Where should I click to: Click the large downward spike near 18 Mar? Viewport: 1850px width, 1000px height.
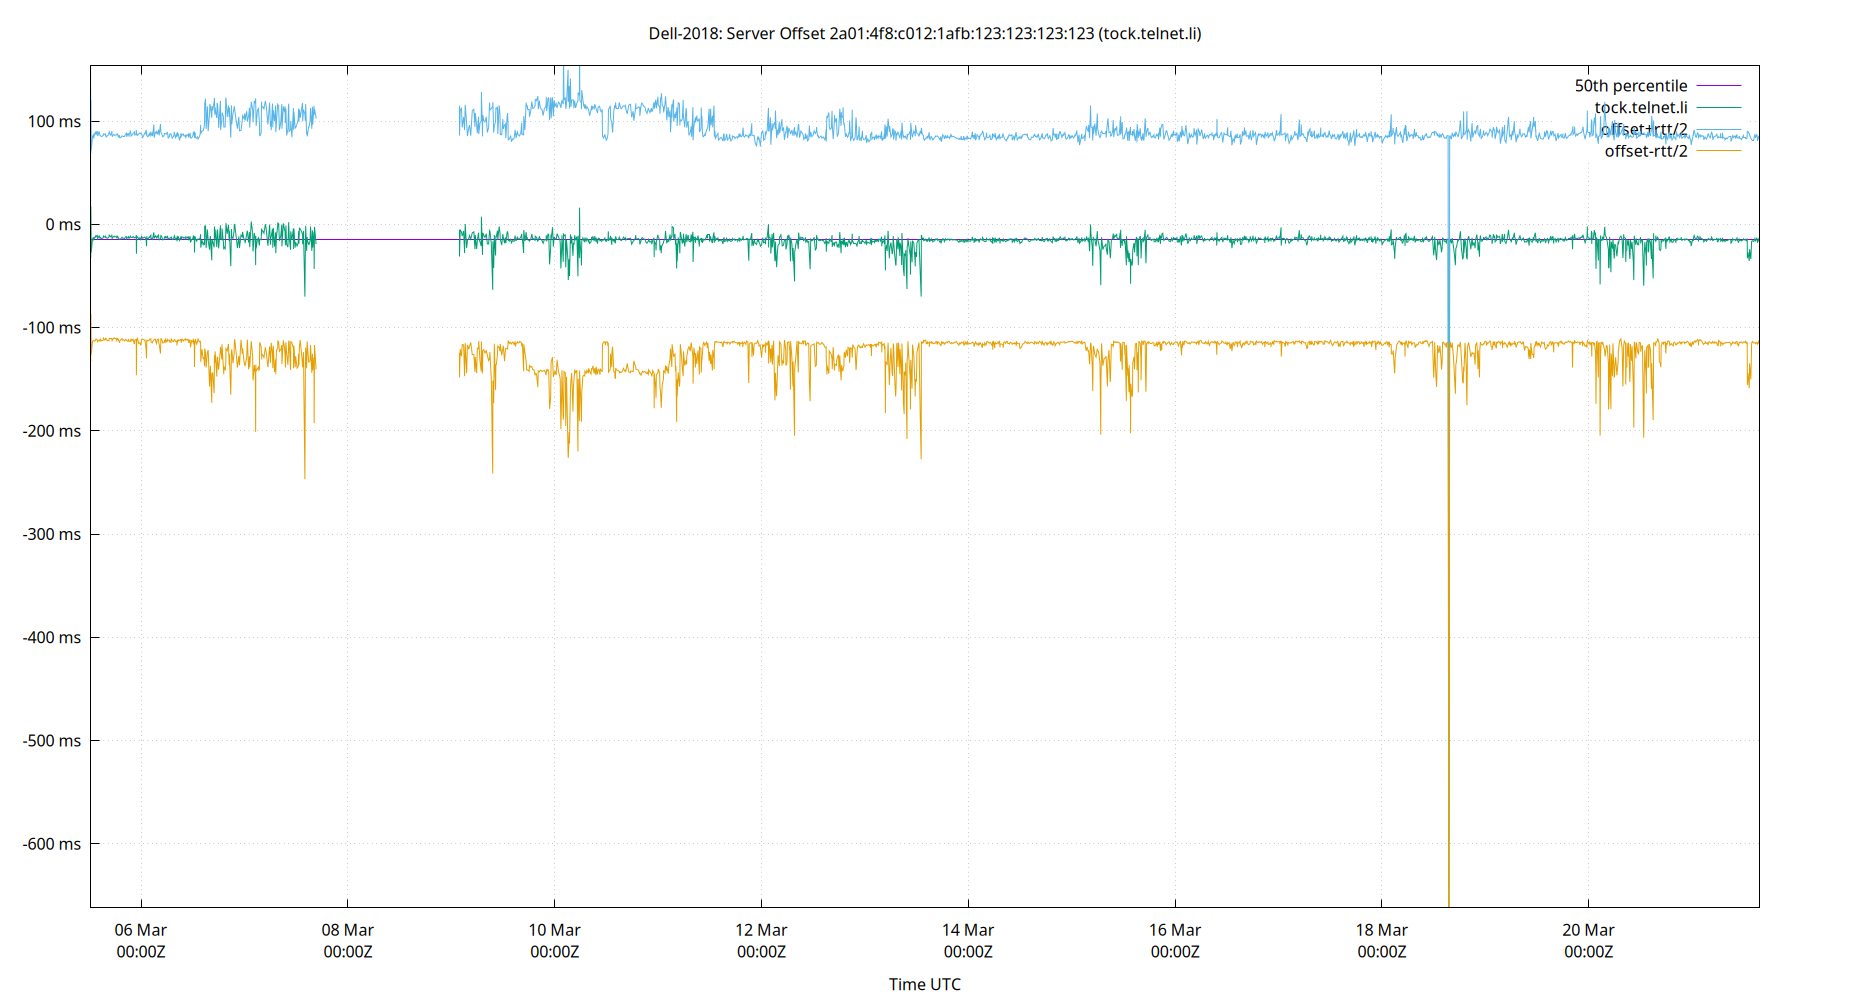tap(1449, 600)
